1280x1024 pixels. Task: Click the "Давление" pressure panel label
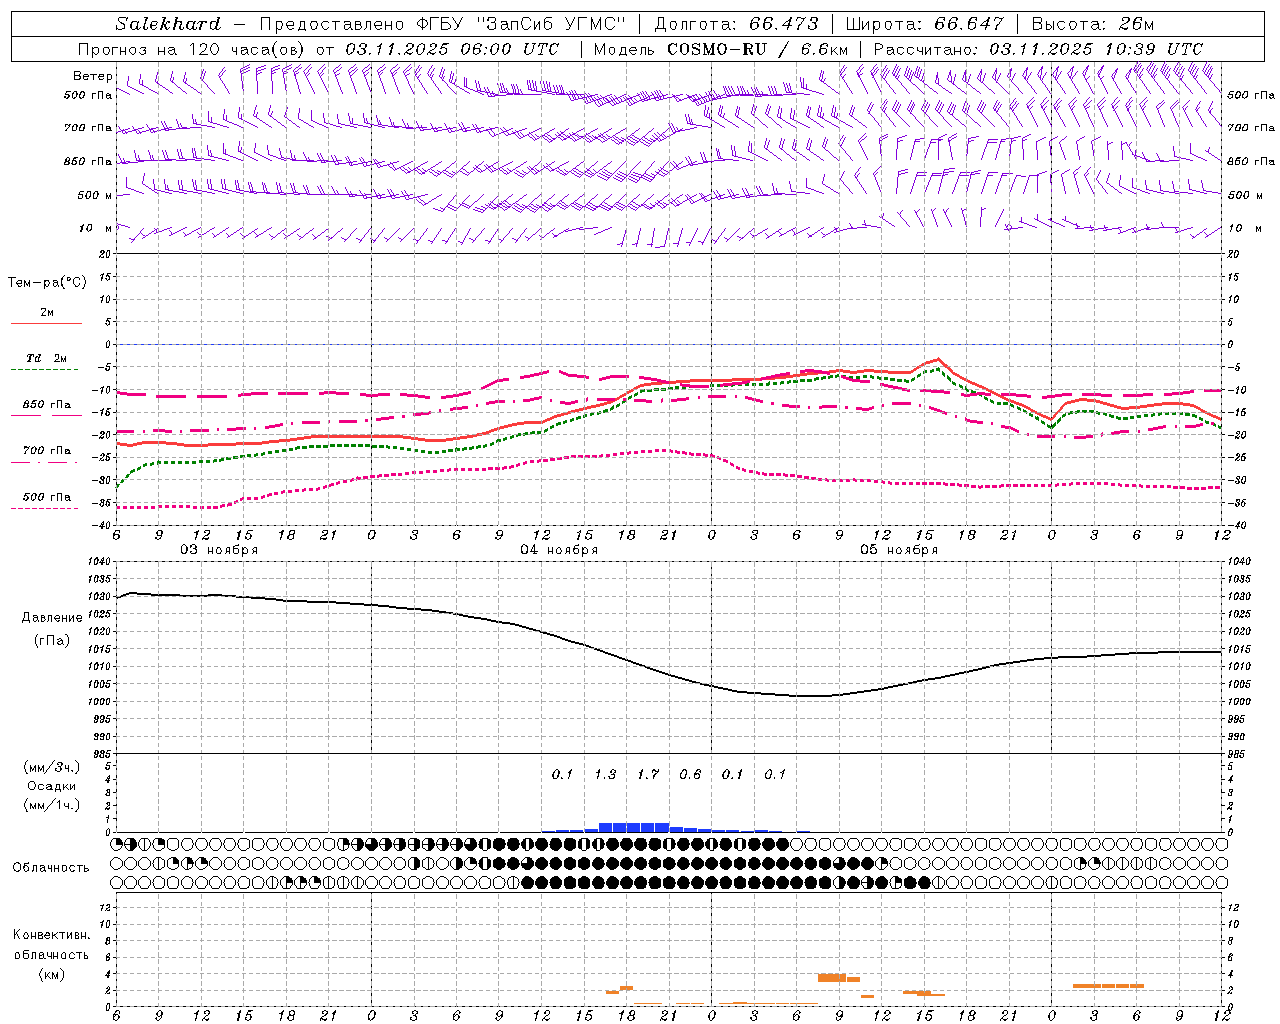pyautogui.click(x=52, y=618)
